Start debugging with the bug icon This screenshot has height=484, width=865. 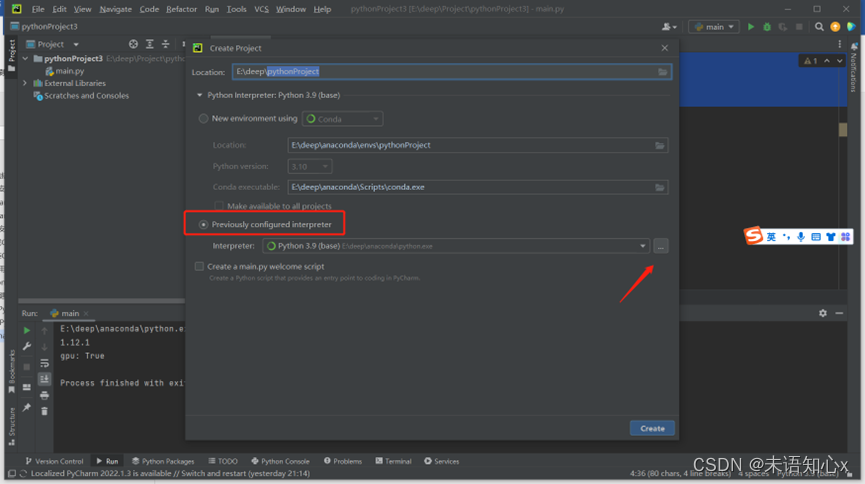pos(767,26)
